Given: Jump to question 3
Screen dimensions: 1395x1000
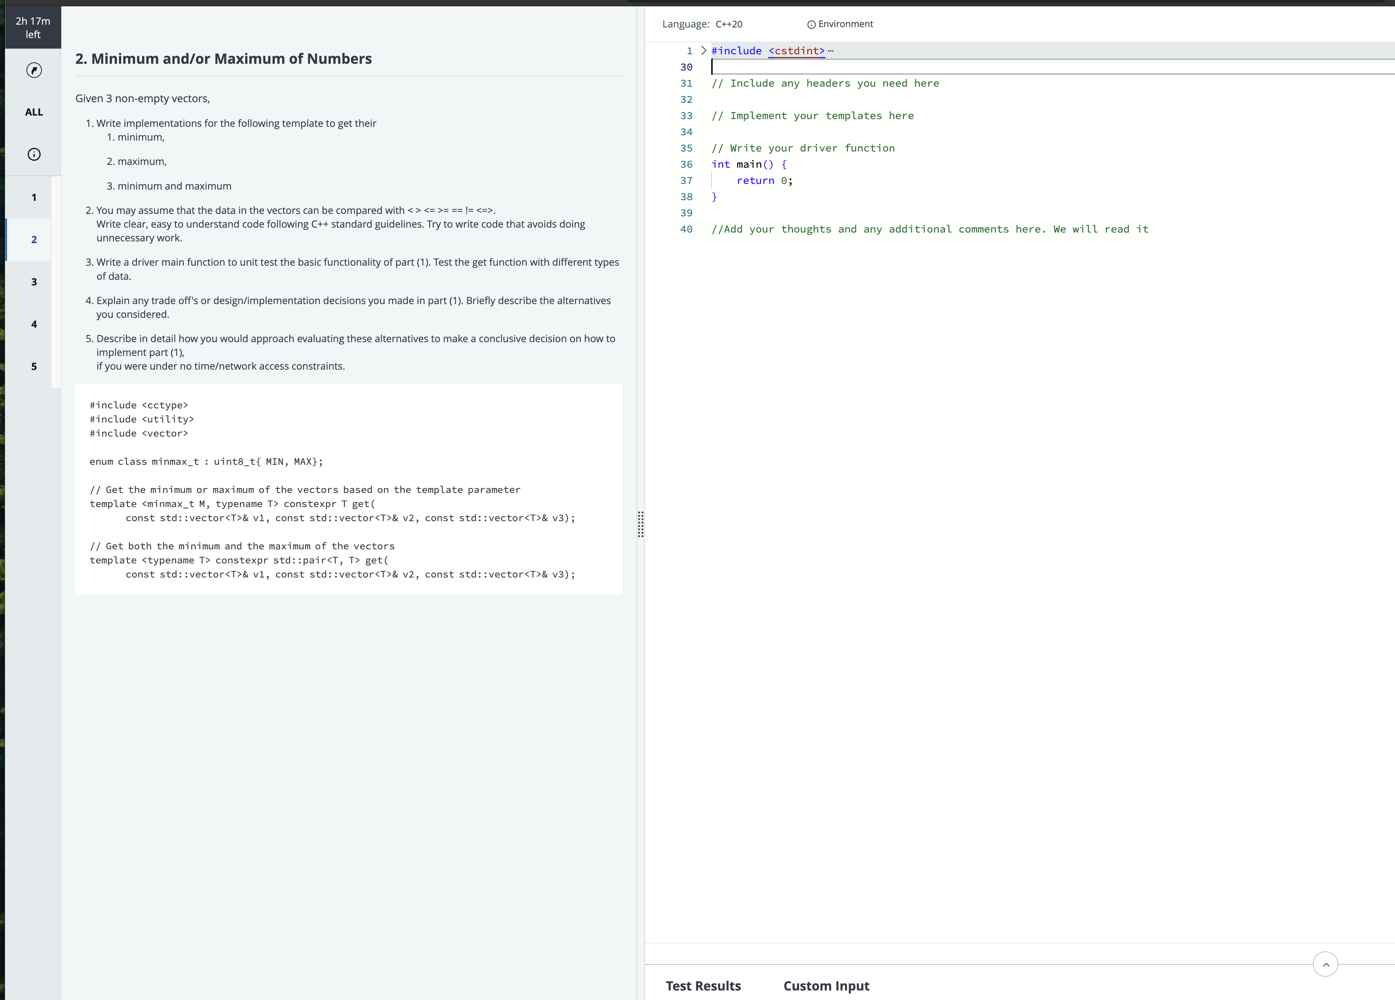Looking at the screenshot, I should tap(34, 282).
